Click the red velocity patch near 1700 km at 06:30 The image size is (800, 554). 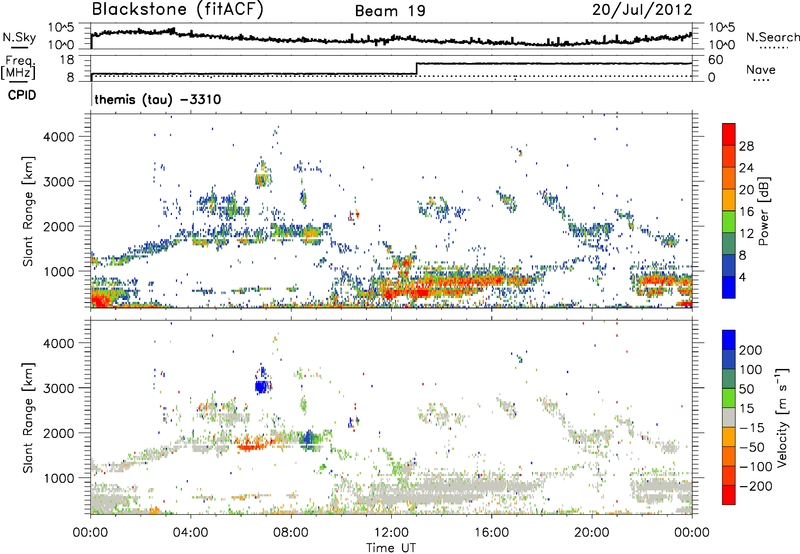click(250, 445)
